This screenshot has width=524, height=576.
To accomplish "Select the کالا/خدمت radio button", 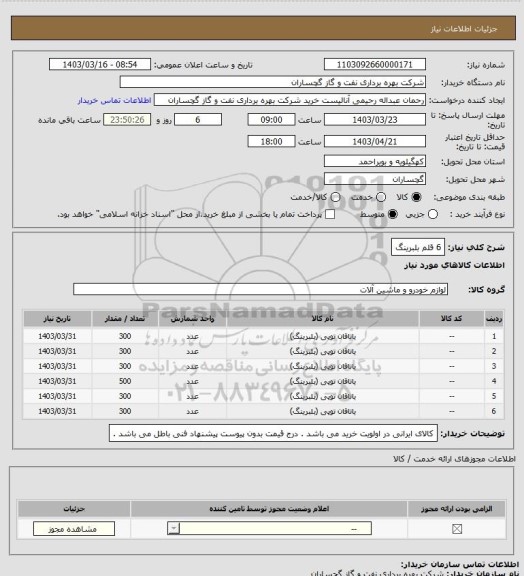I will coord(335,197).
